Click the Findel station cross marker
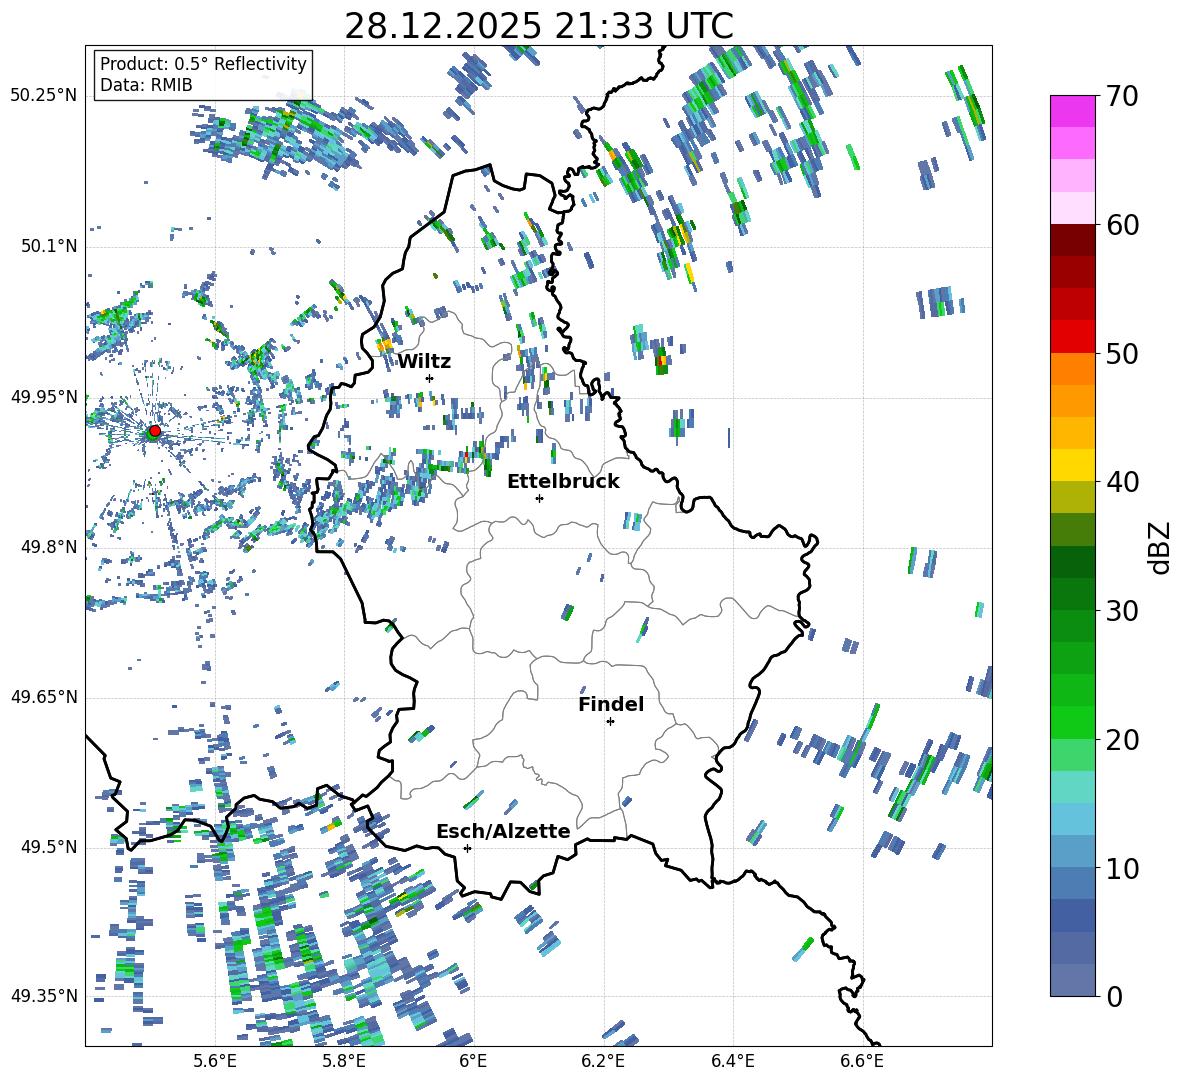Image resolution: width=1184 pixels, height=1081 pixels. tap(610, 722)
